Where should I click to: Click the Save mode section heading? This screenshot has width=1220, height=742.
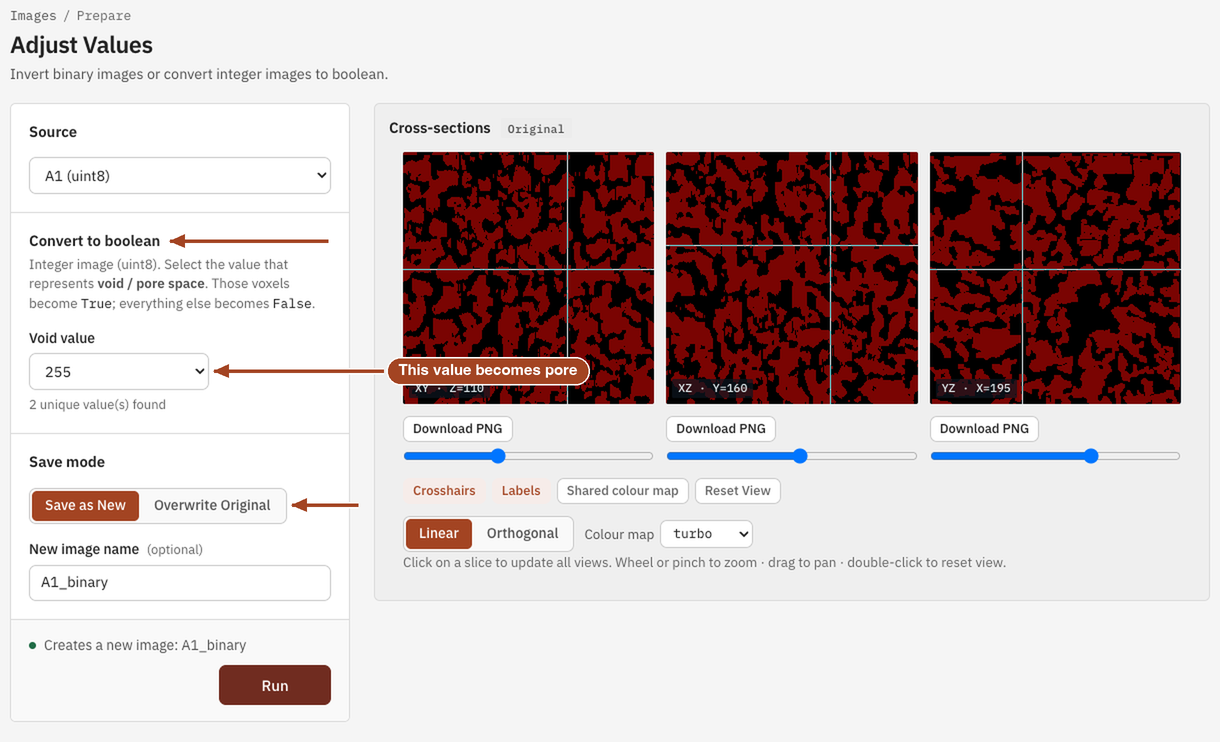67,462
